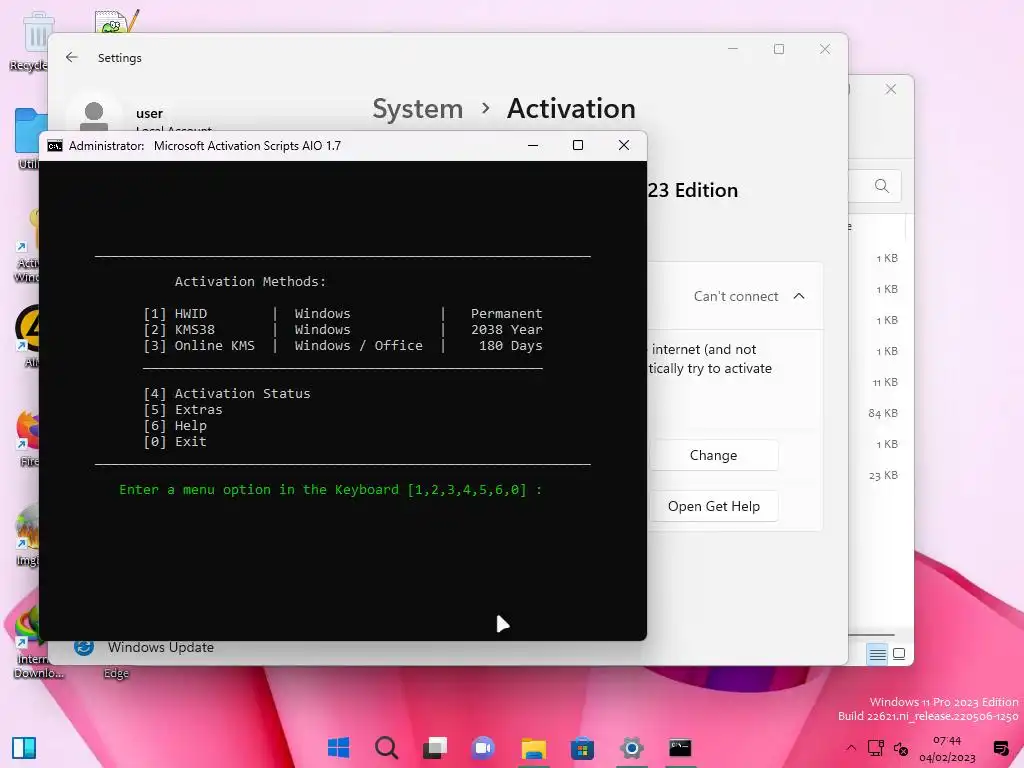The image size is (1024, 768).
Task: Open File Explorer from the taskbar
Action: [534, 748]
